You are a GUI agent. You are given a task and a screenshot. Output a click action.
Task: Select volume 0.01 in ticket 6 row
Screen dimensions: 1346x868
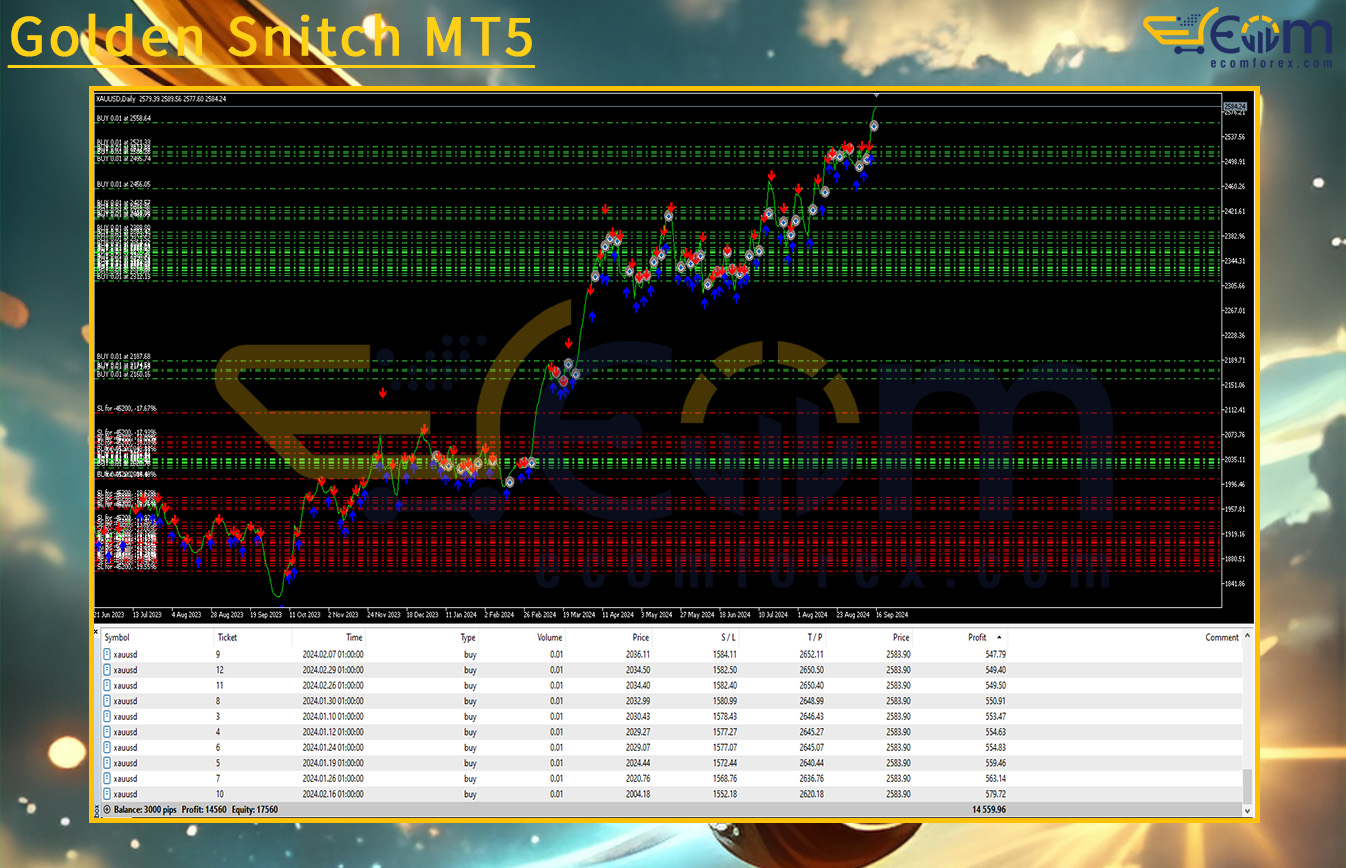557,747
